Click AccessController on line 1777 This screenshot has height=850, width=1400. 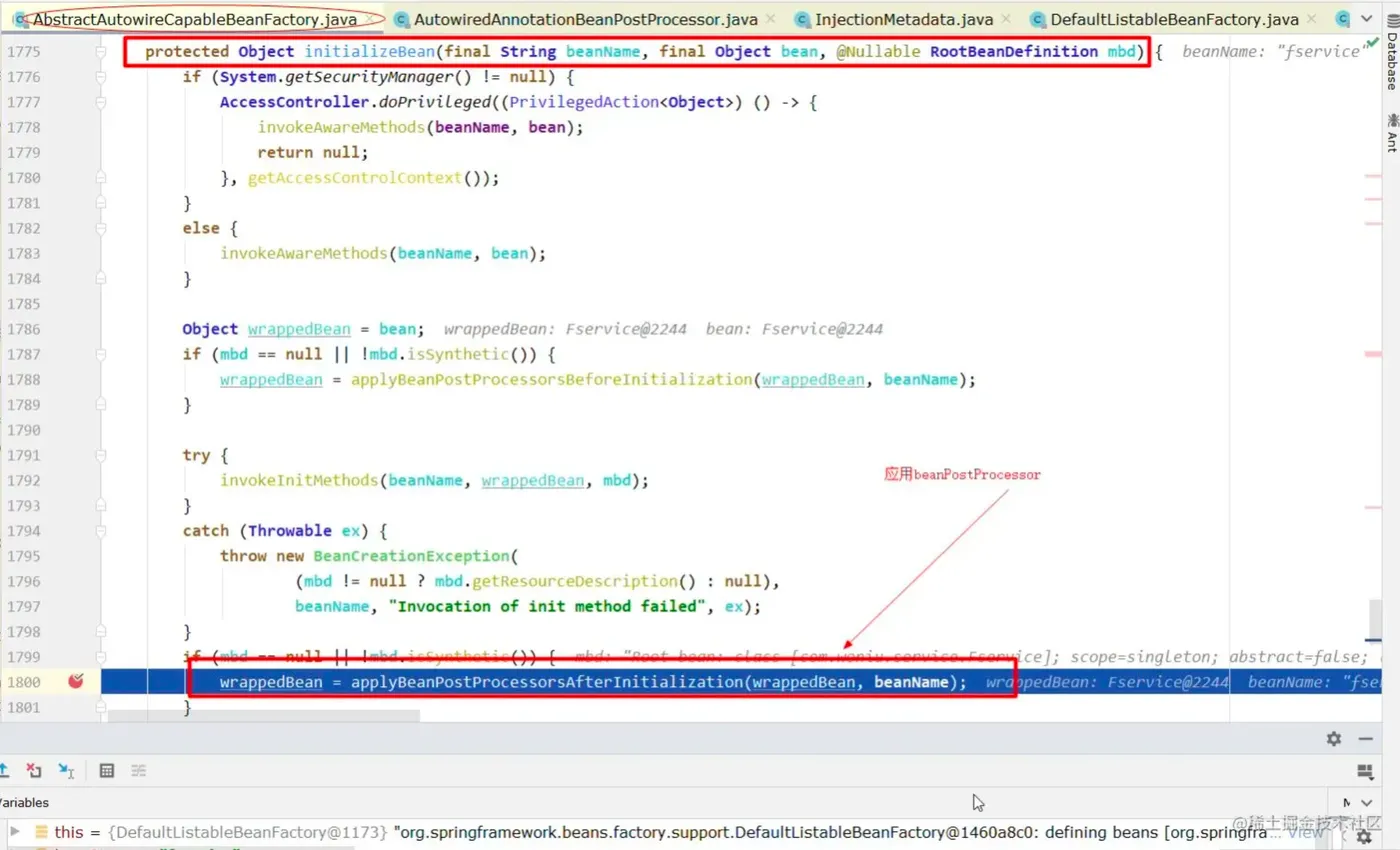point(294,102)
